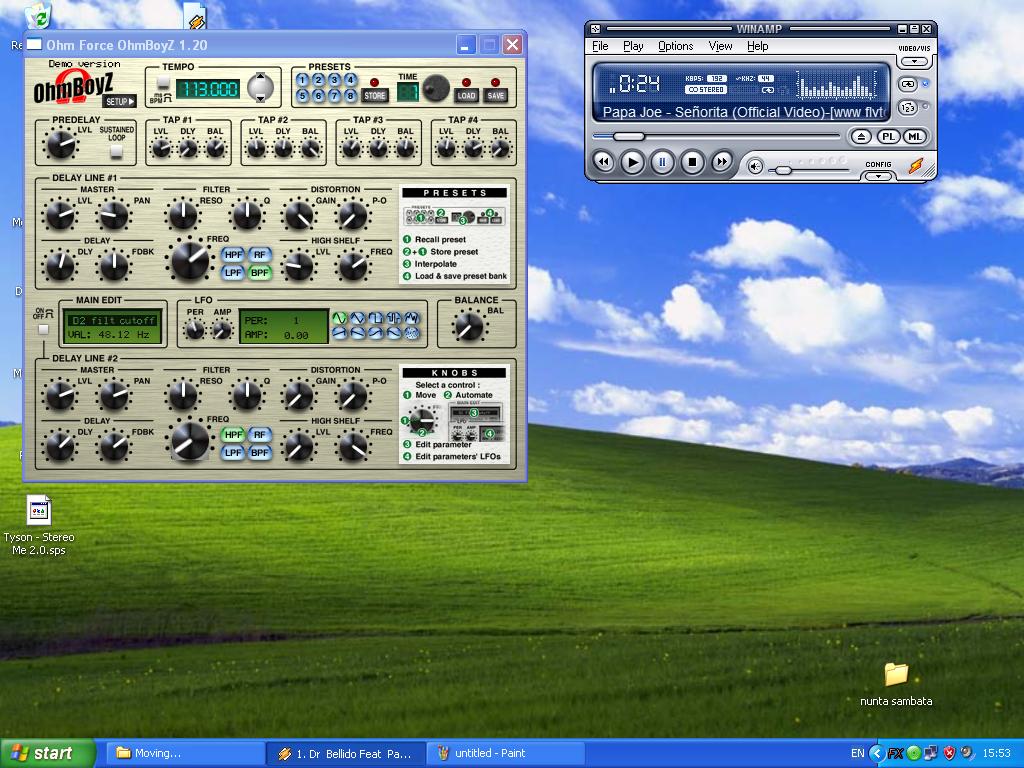1024x768 pixels.
Task: Toggle HPF filter on Delay Line #2
Action: (233, 435)
